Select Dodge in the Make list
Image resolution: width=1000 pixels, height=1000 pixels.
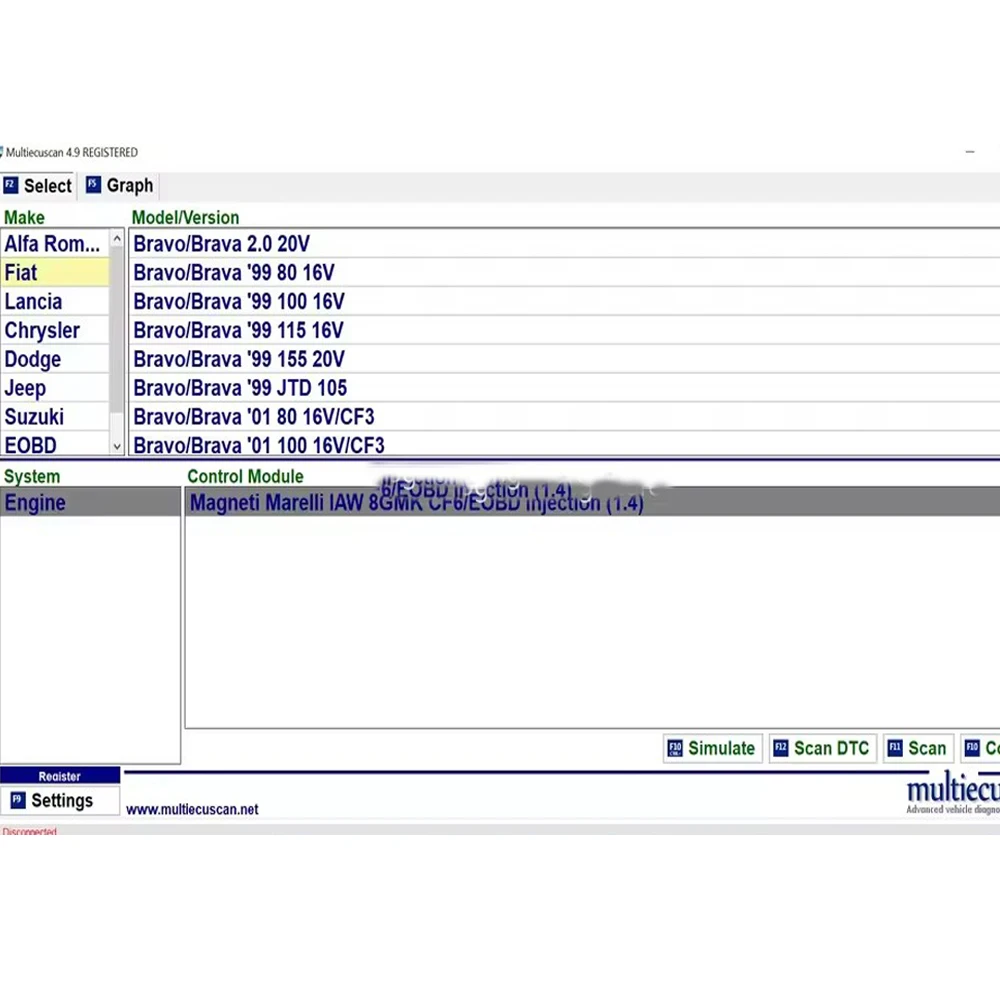[x=55, y=358]
